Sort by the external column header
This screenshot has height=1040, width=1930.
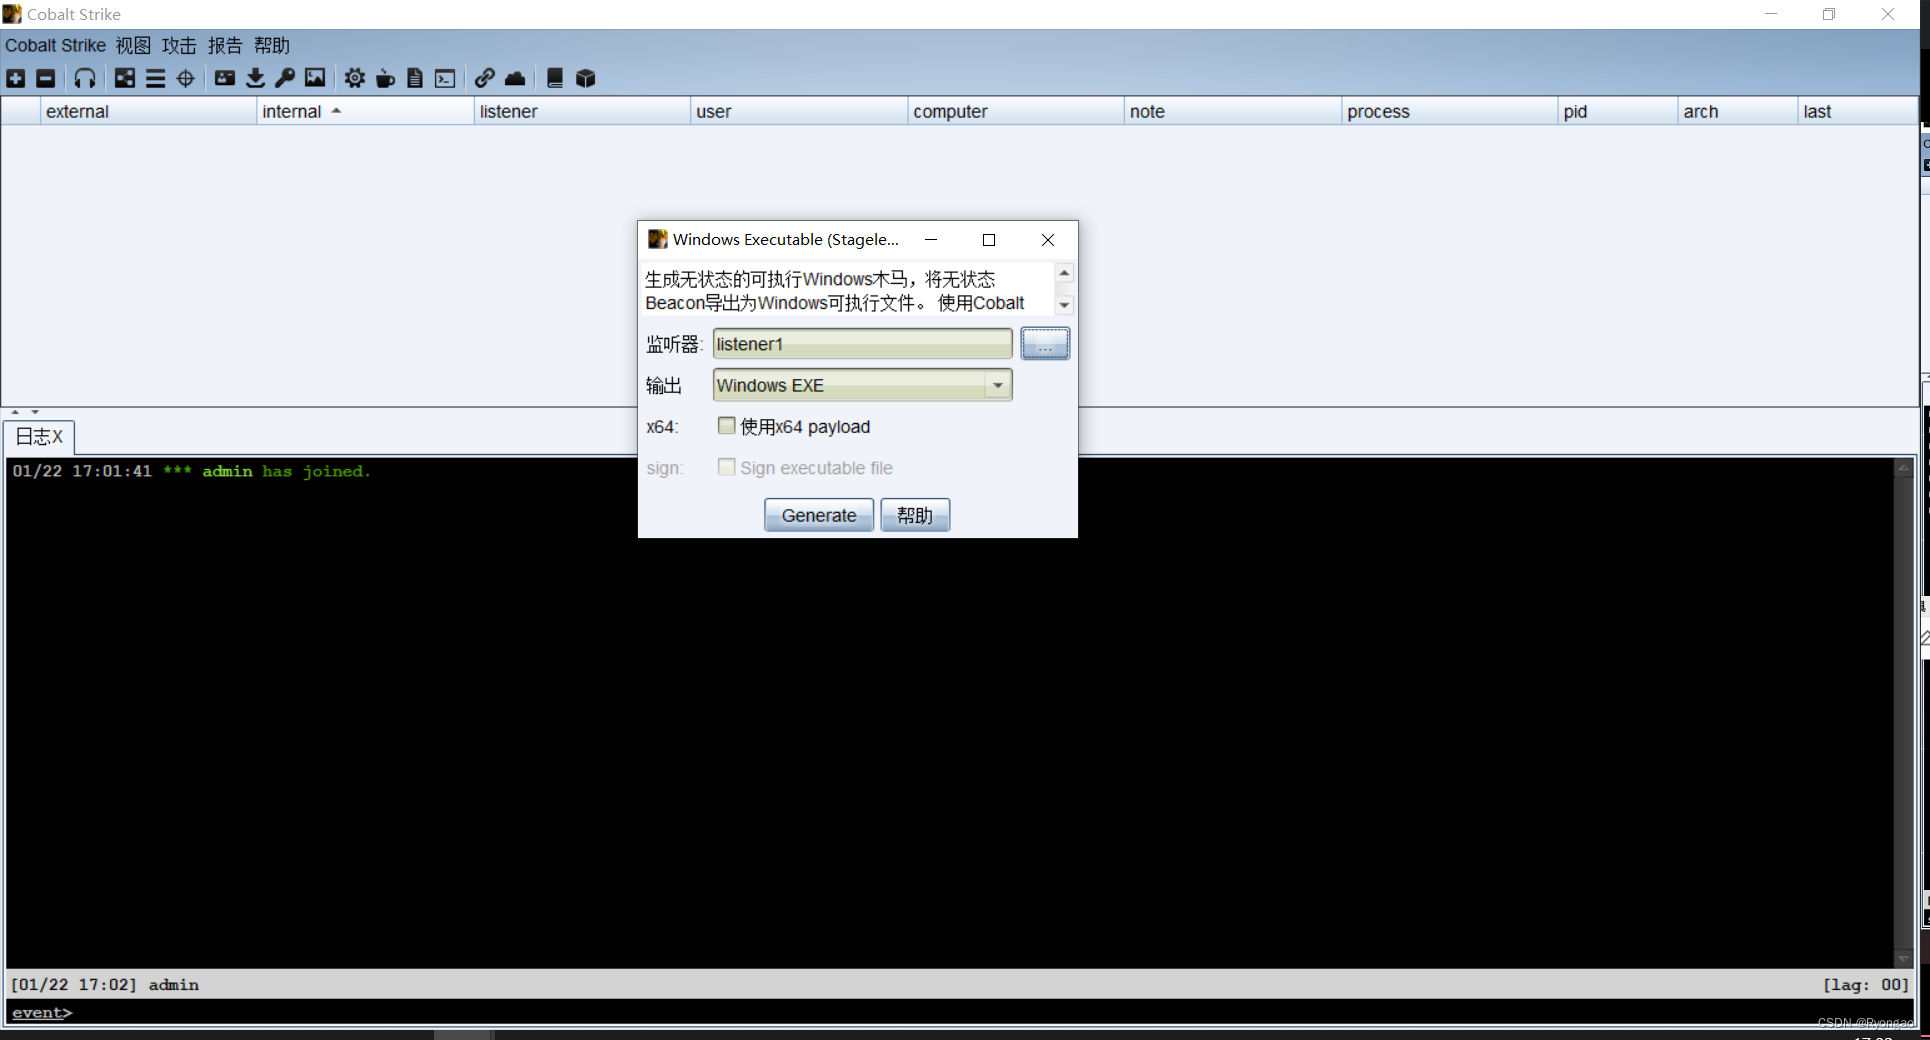pos(148,111)
